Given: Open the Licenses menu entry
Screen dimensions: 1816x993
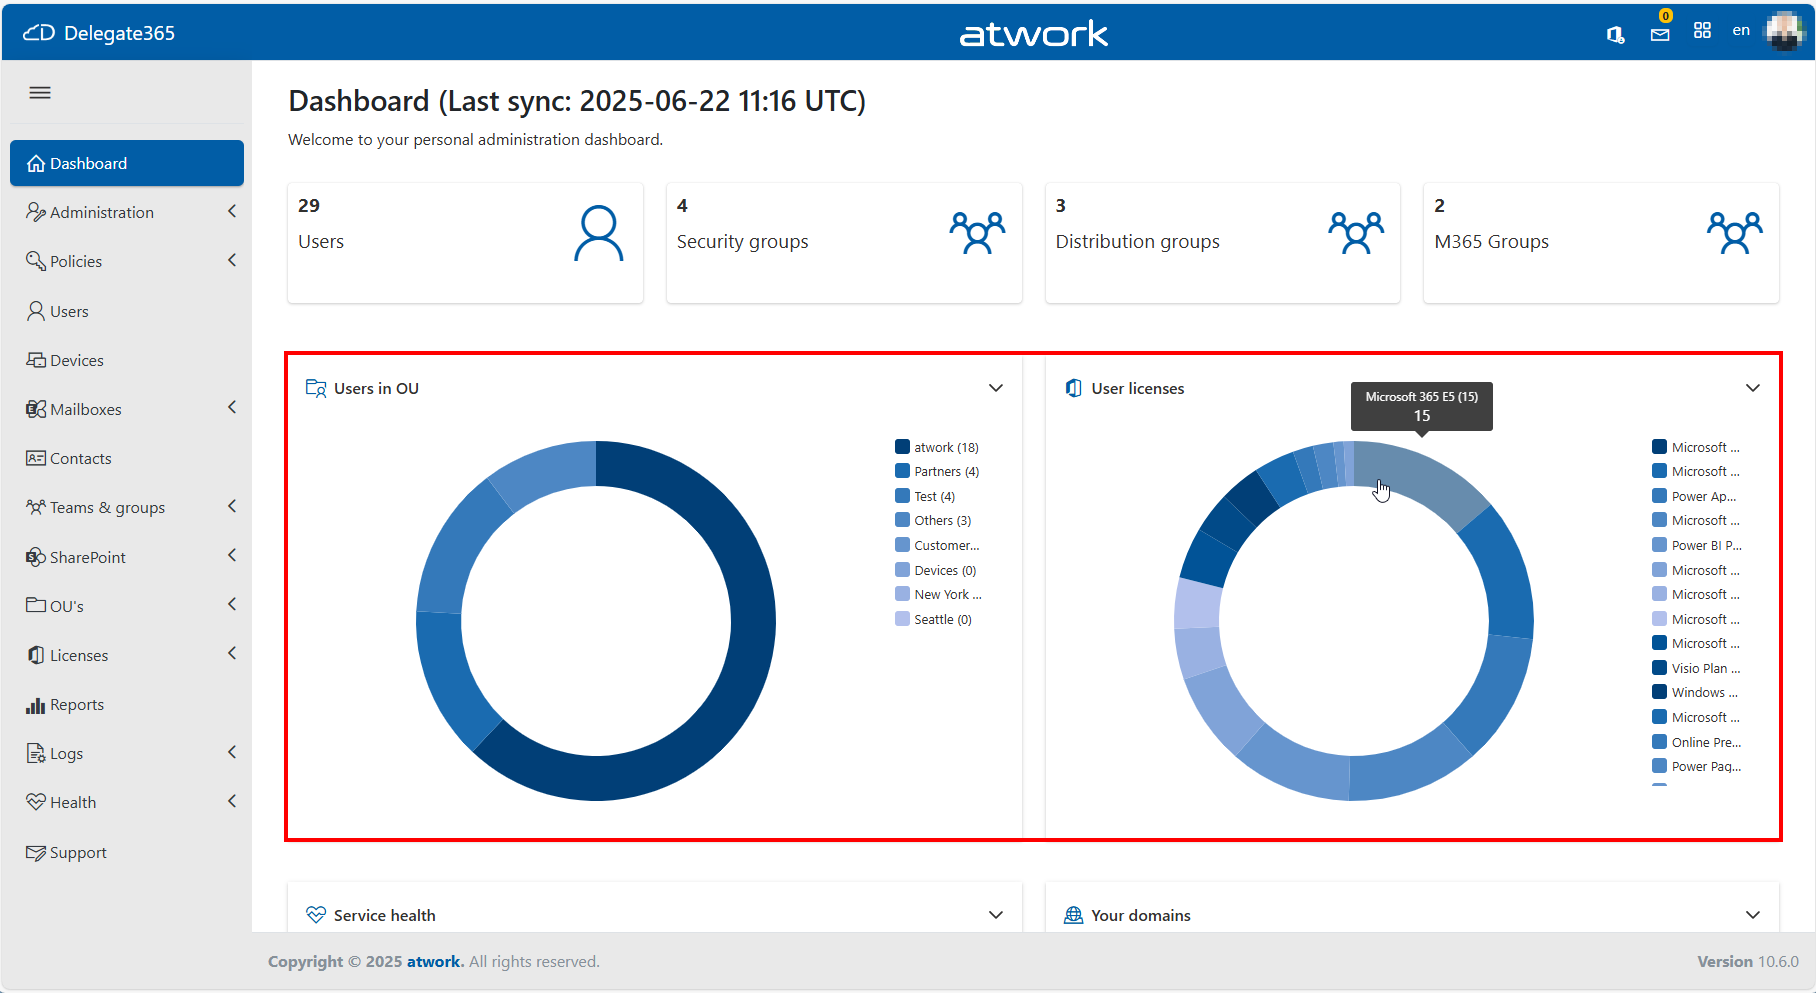Looking at the screenshot, I should point(78,655).
